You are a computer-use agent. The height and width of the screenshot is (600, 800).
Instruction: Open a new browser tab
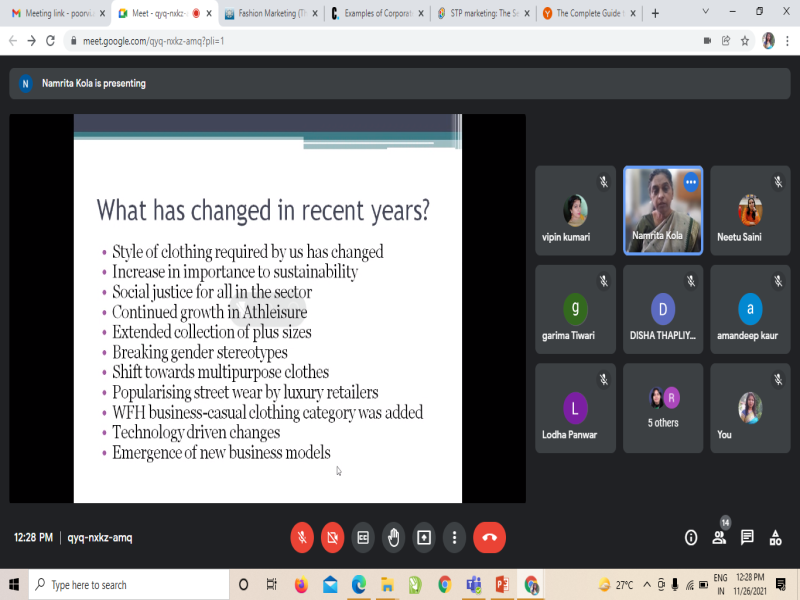pos(655,14)
